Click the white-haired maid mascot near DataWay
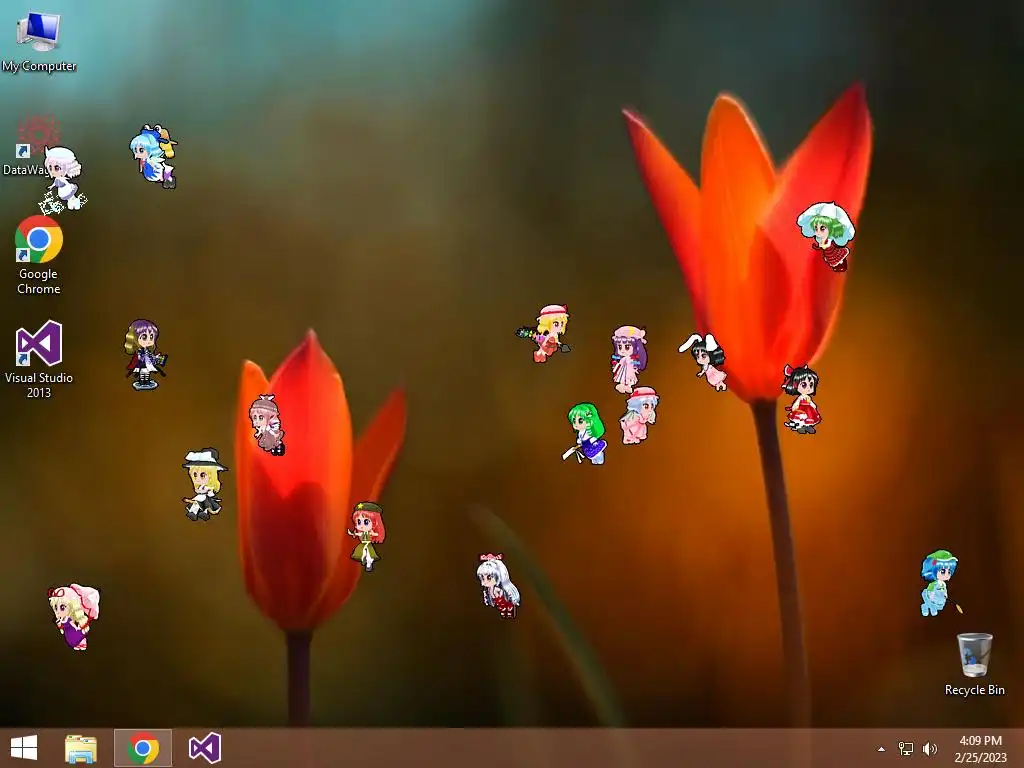Screen dimensions: 1024x768 (63, 180)
